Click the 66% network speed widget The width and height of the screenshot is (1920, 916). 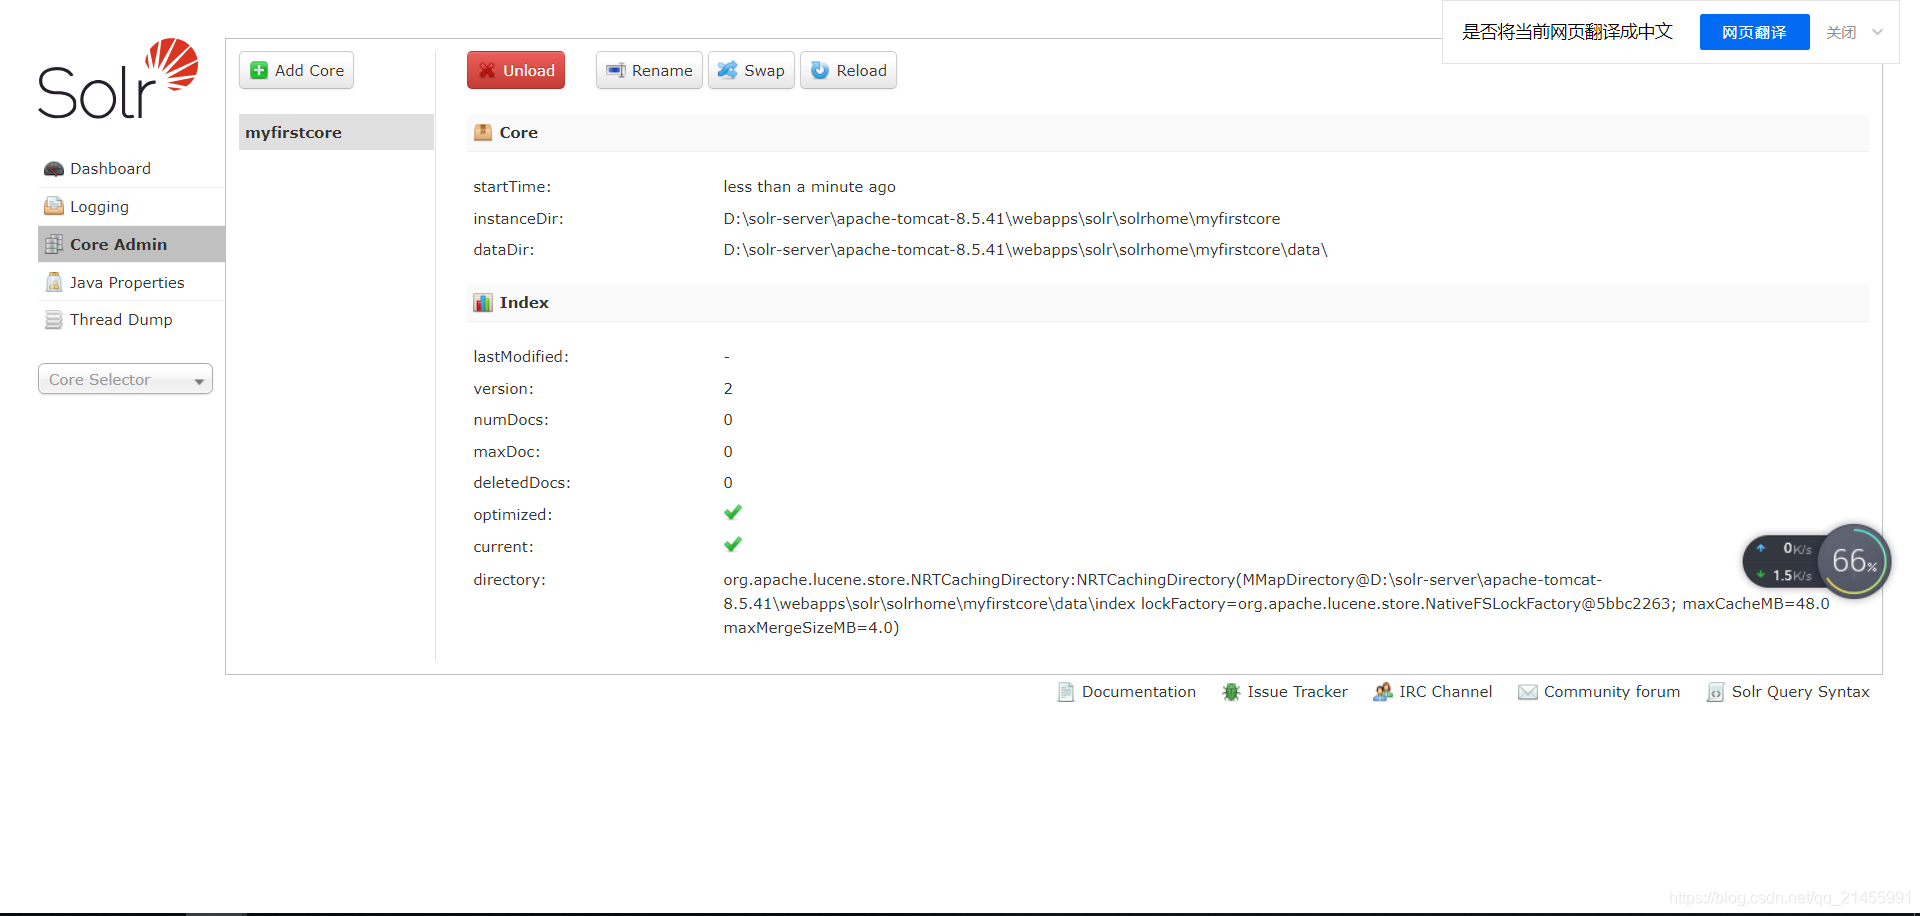(1817, 561)
